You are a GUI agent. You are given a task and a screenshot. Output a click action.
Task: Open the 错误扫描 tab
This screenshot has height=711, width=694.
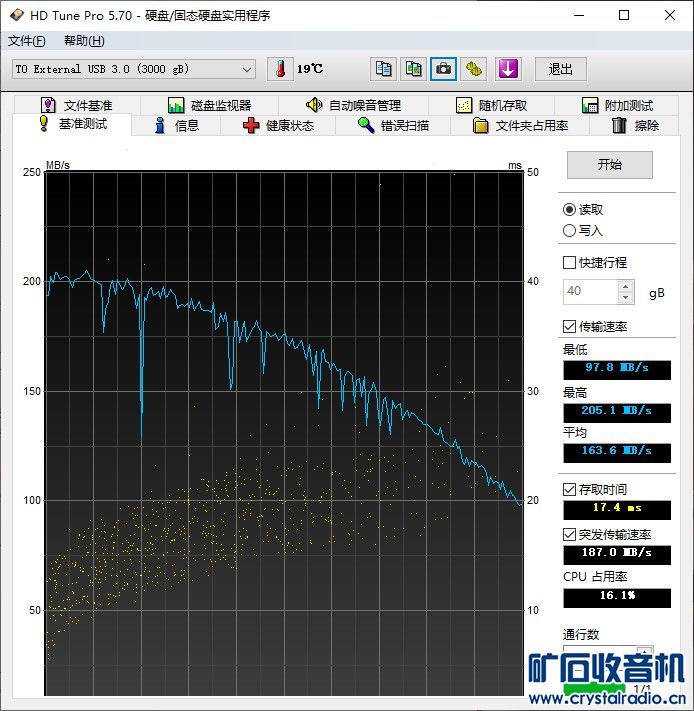(x=393, y=125)
